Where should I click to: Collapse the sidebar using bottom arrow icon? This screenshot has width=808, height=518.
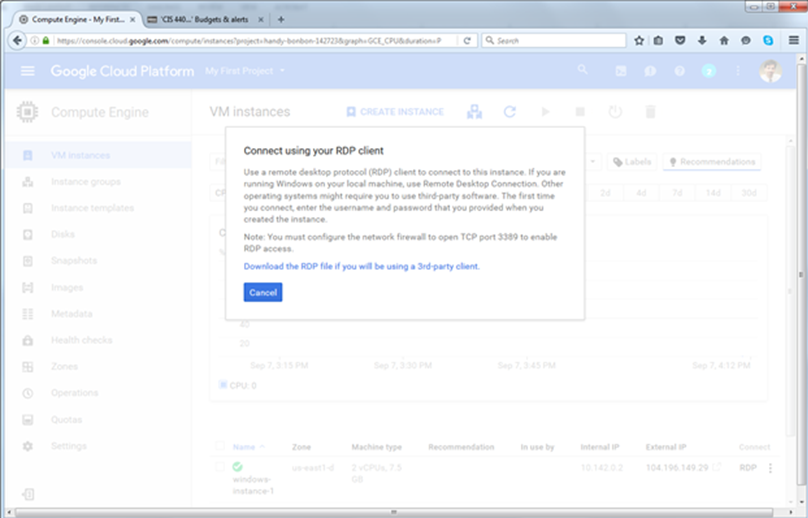(x=28, y=494)
